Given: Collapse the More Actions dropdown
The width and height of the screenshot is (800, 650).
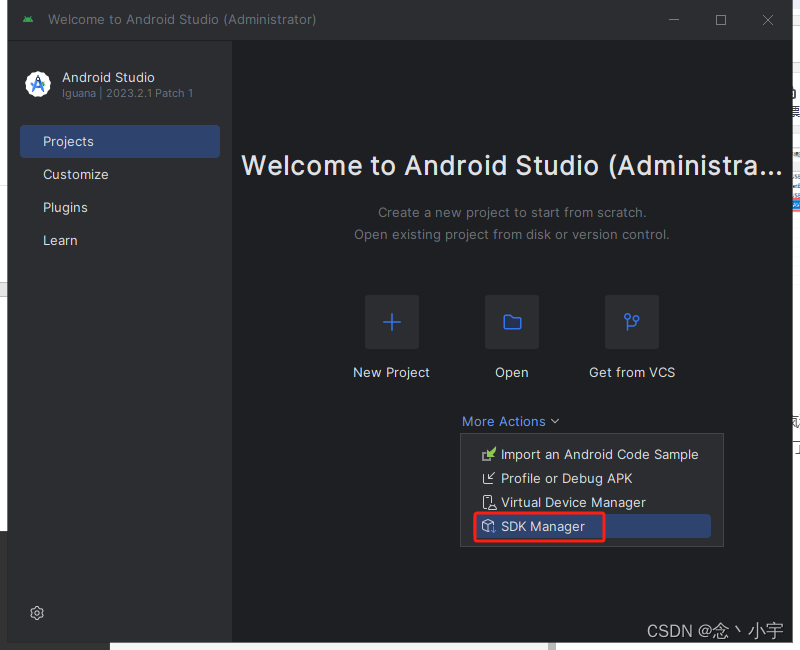Looking at the screenshot, I should [511, 421].
